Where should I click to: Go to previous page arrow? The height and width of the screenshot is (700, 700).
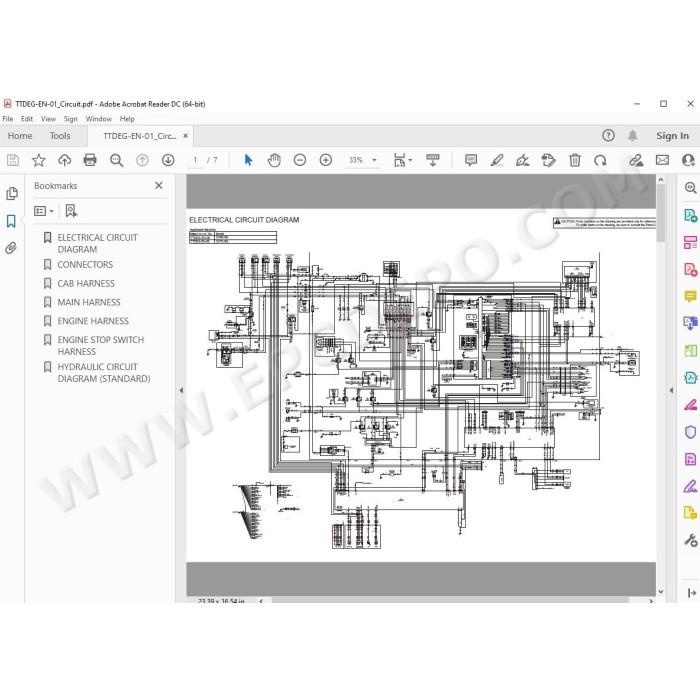(142, 160)
